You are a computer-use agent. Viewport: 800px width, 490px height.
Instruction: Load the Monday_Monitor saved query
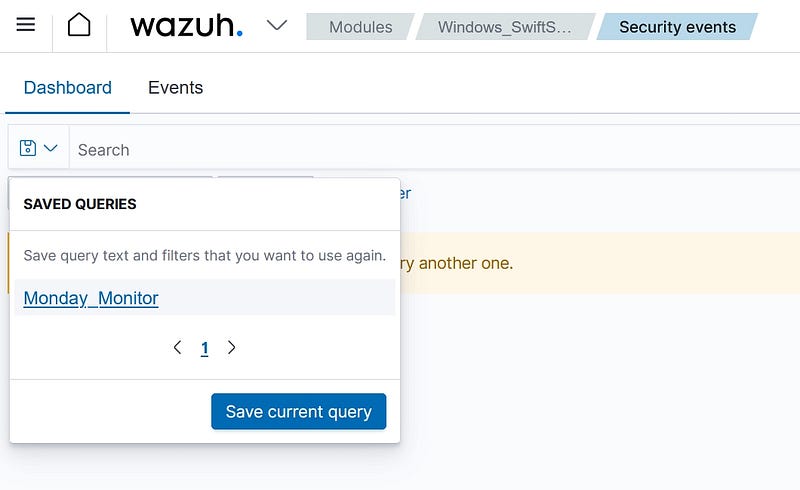point(91,298)
